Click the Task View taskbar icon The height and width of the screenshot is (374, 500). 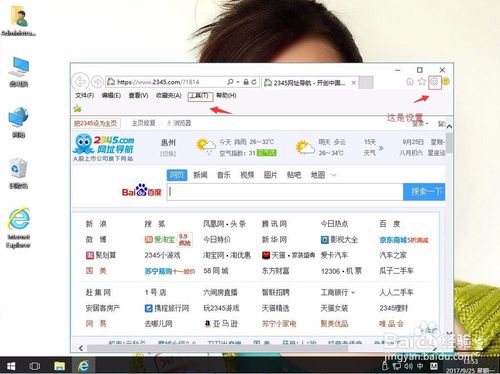34,366
